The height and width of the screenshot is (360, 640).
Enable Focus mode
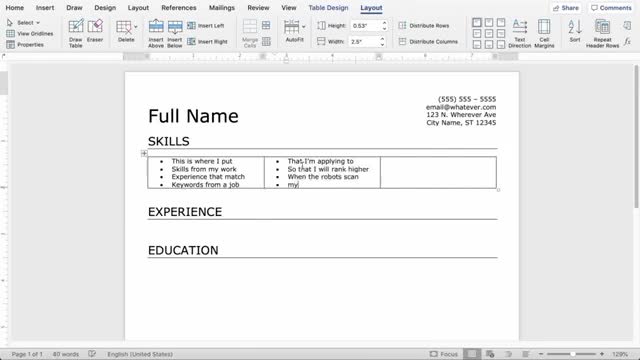[444, 354]
